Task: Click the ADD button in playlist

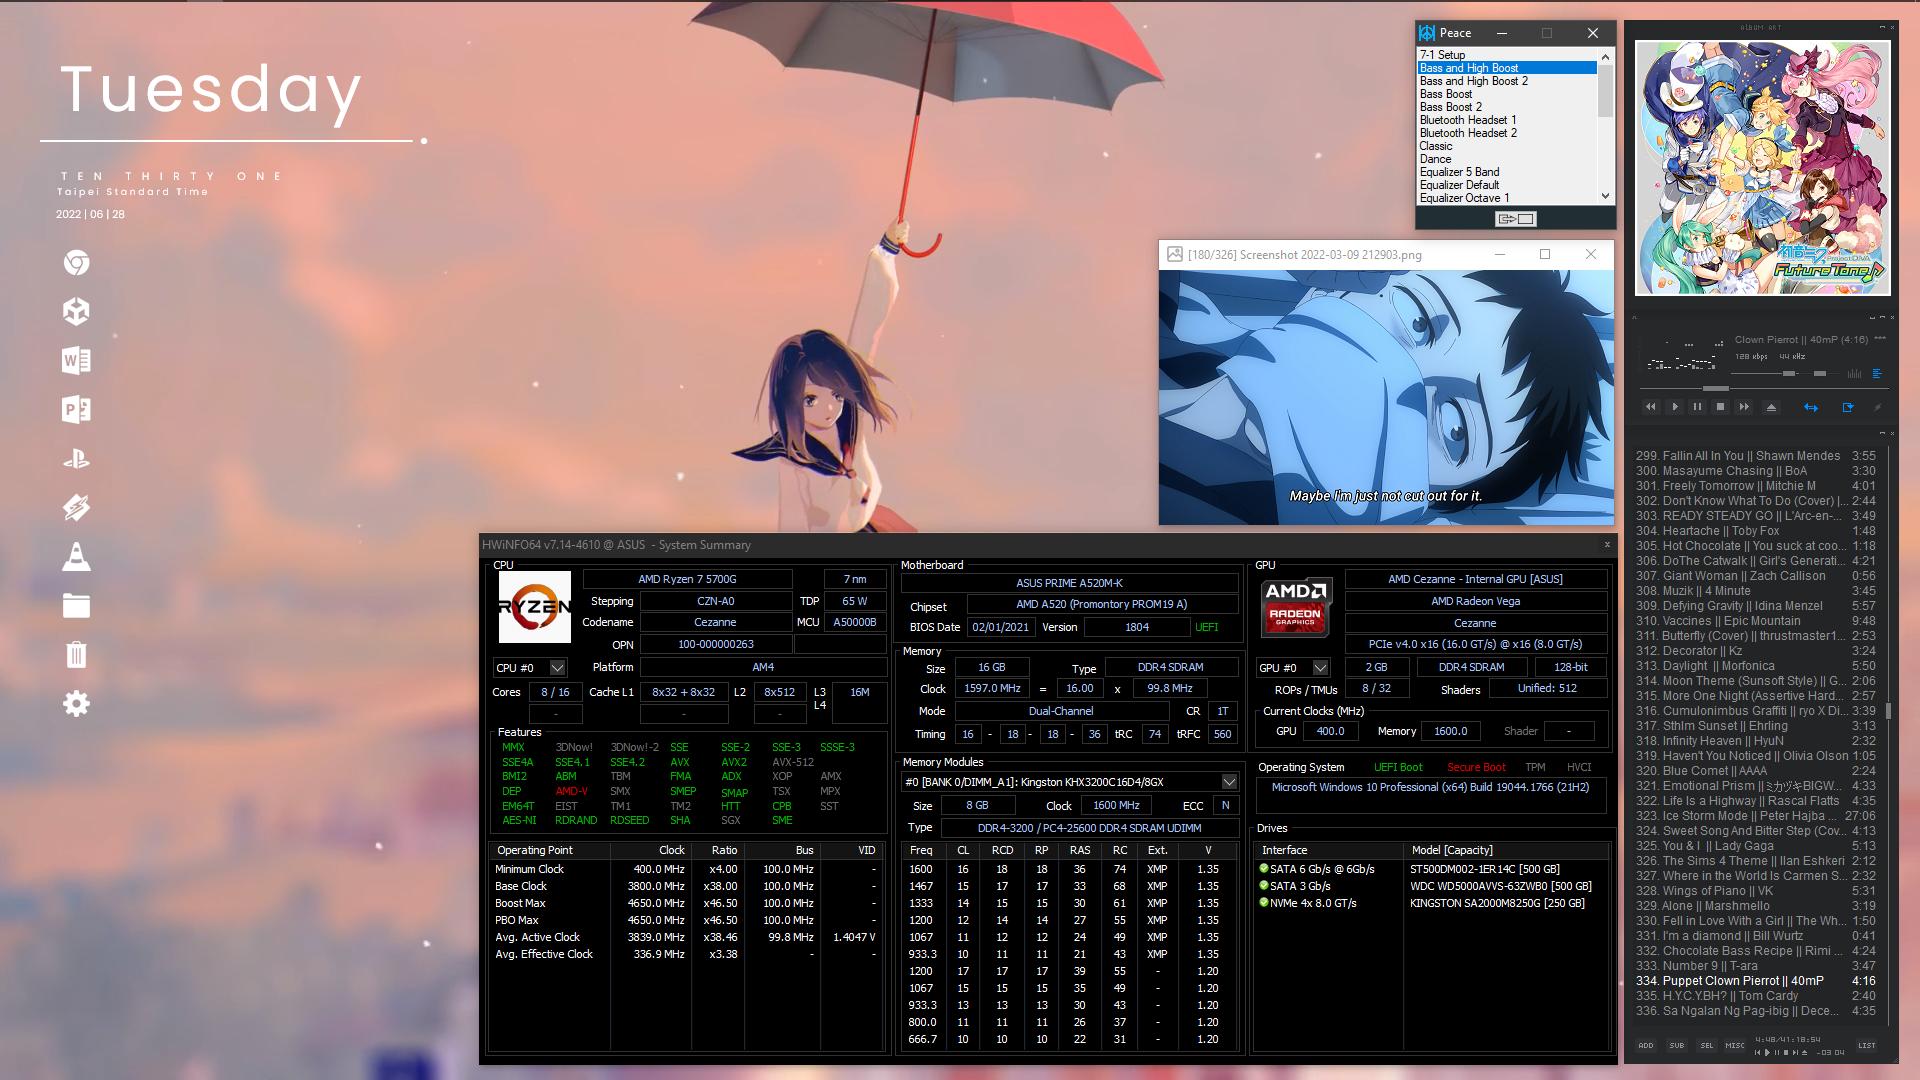Action: coord(1646,1045)
